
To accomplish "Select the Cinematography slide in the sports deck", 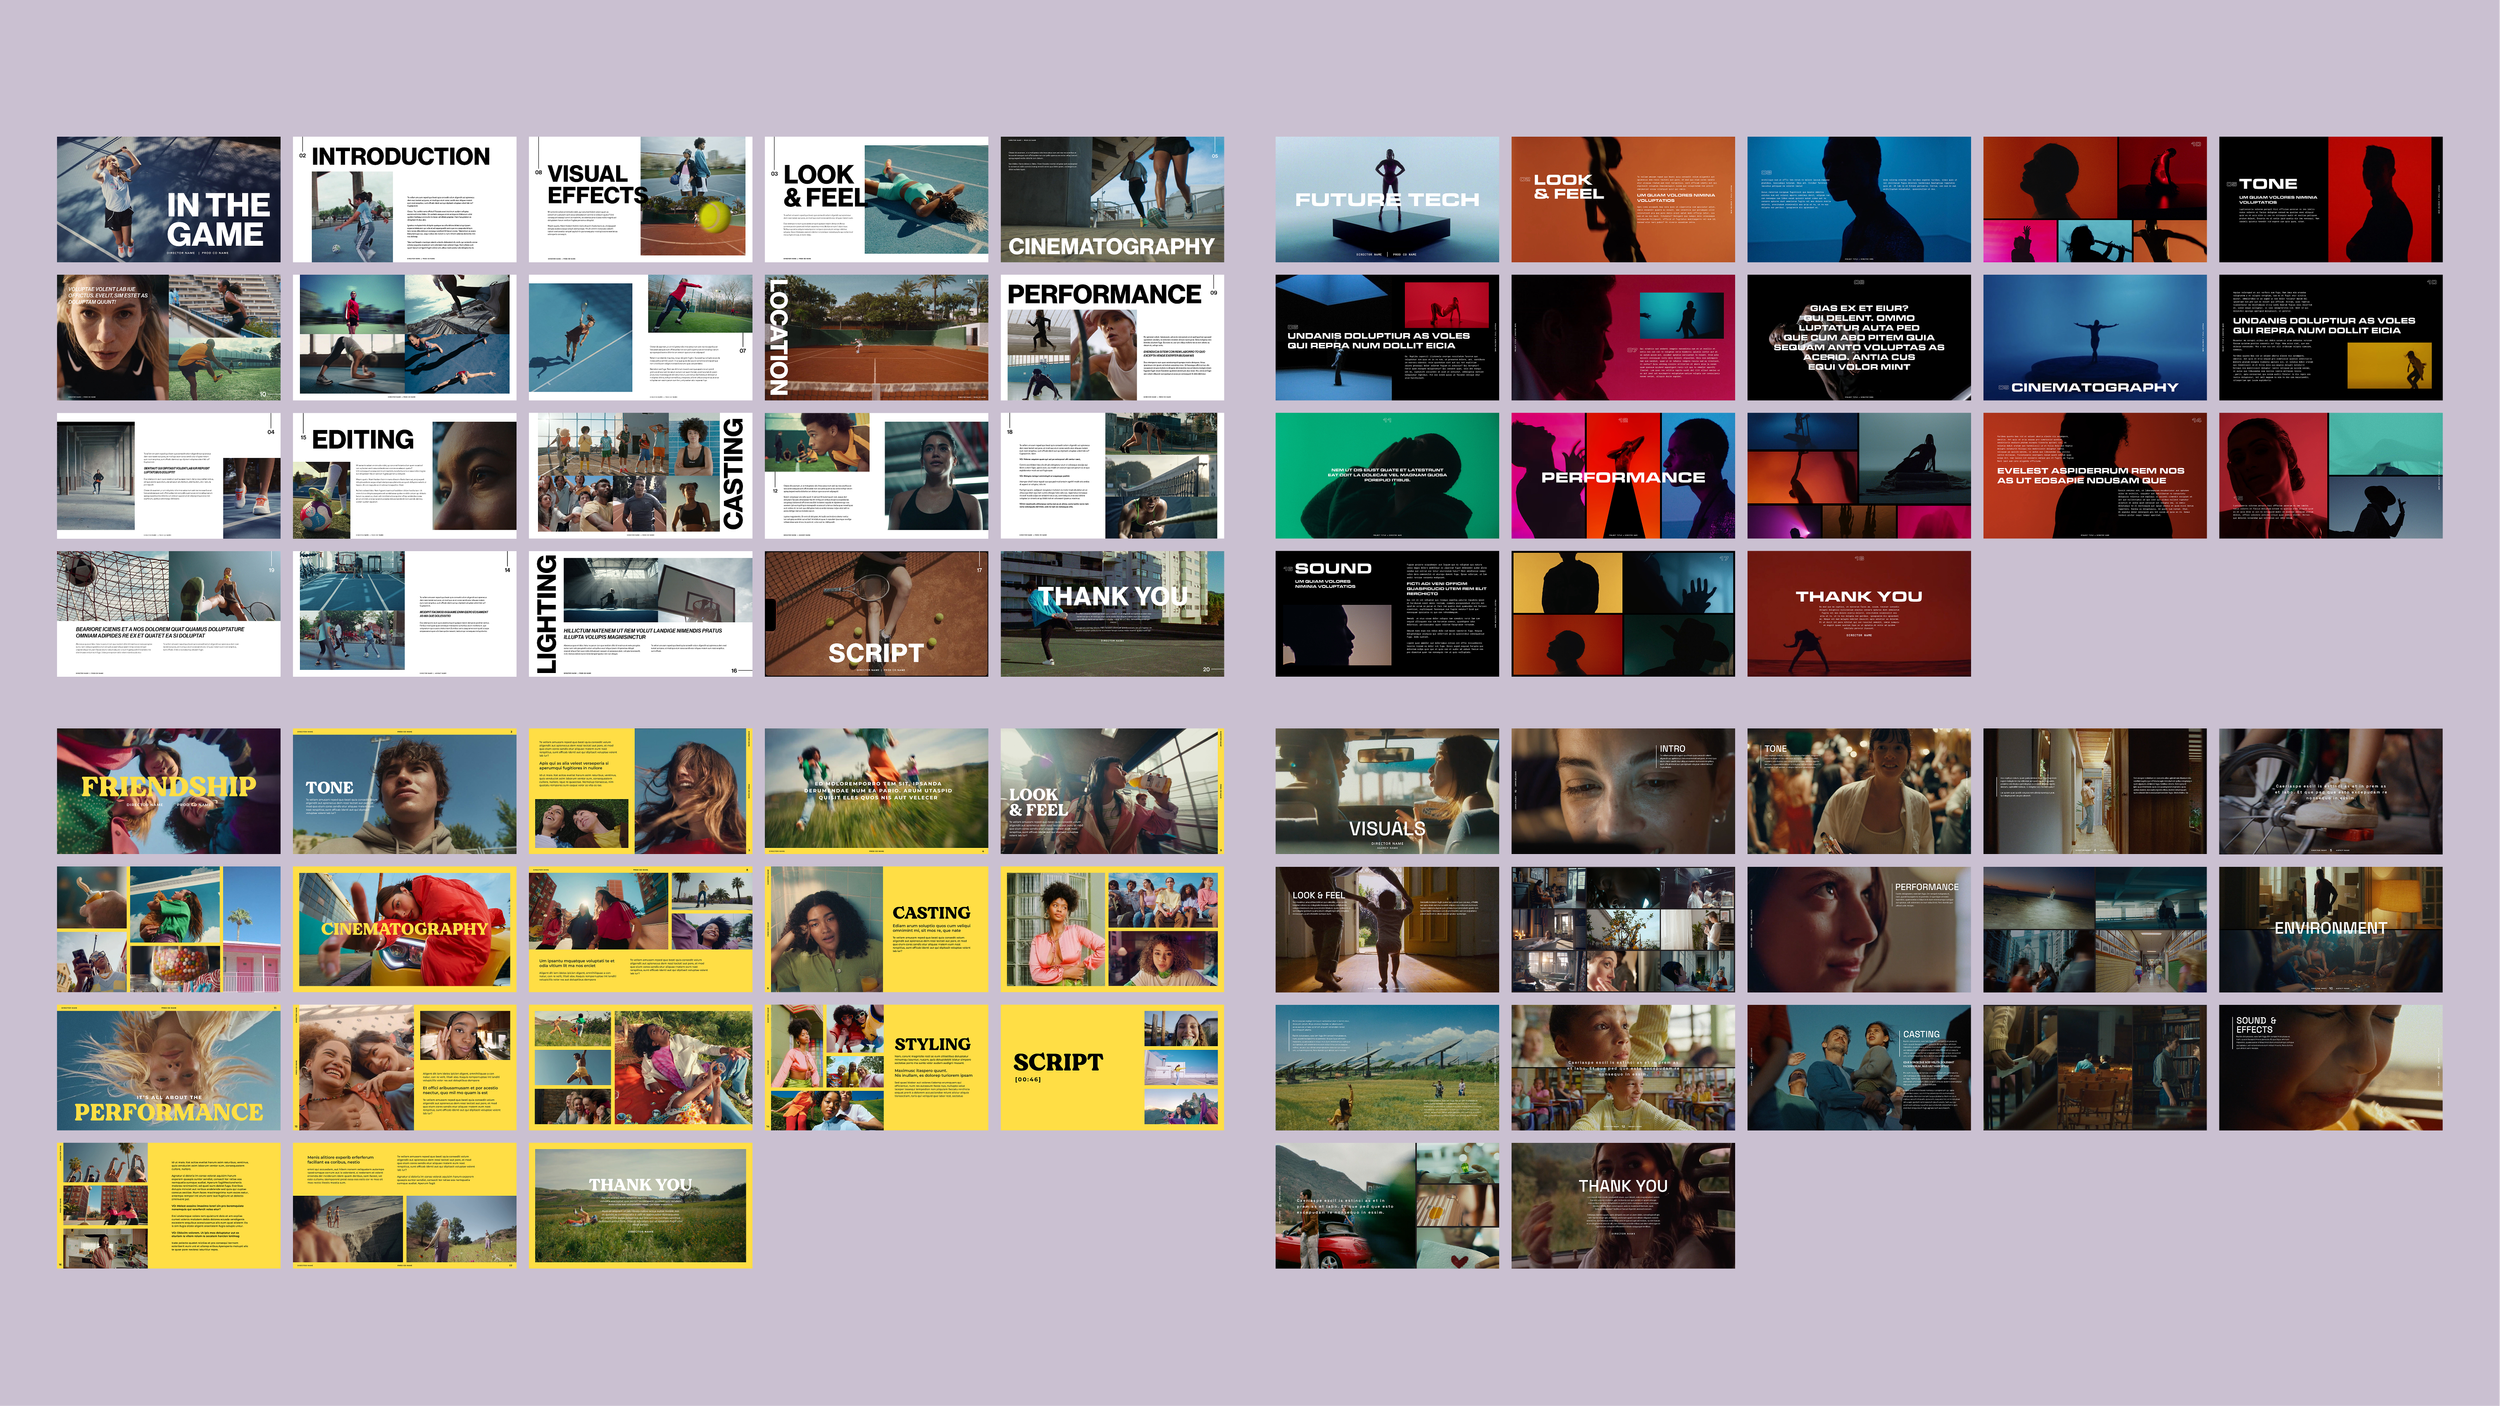I will pos(1111,199).
